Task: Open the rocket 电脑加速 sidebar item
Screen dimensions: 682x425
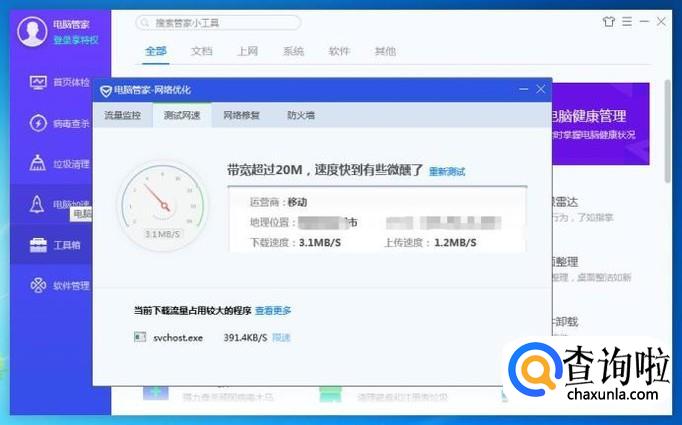Action: coord(60,204)
